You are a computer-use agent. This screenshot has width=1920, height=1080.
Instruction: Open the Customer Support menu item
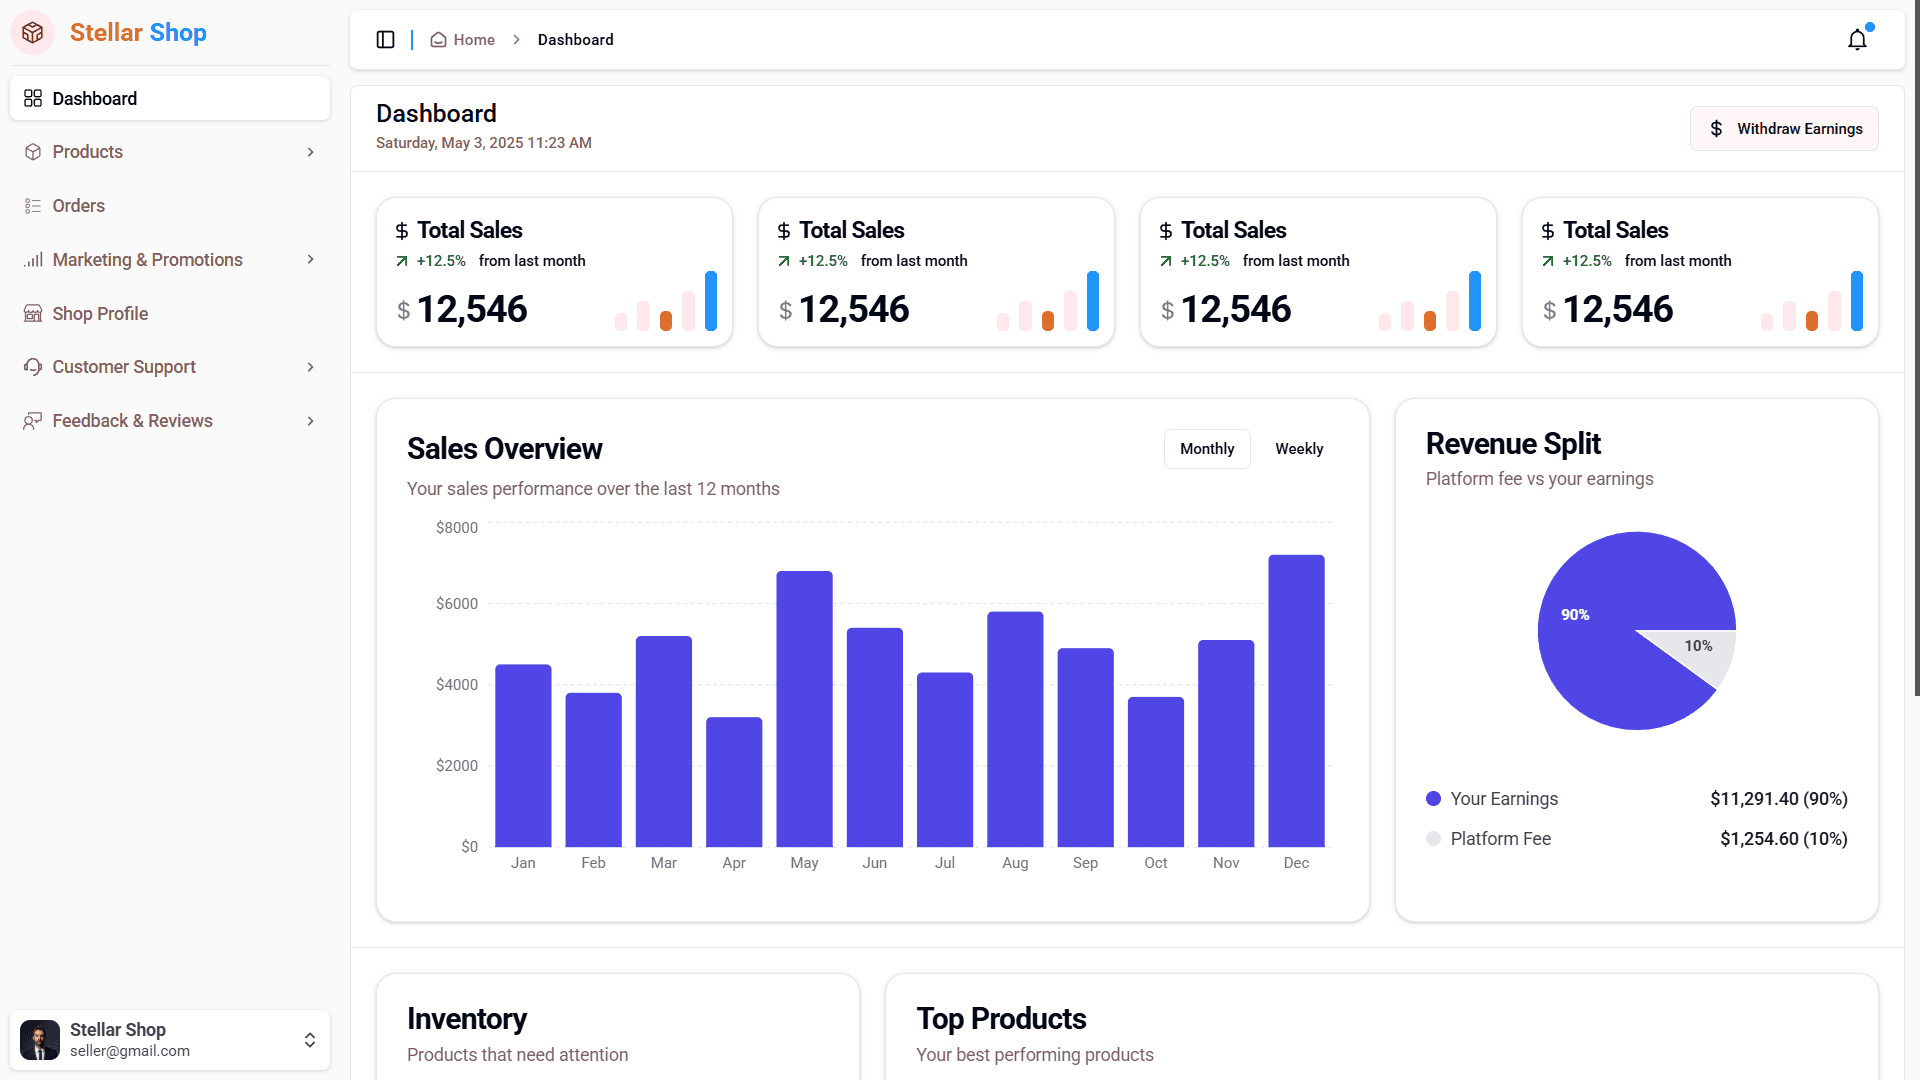point(124,367)
